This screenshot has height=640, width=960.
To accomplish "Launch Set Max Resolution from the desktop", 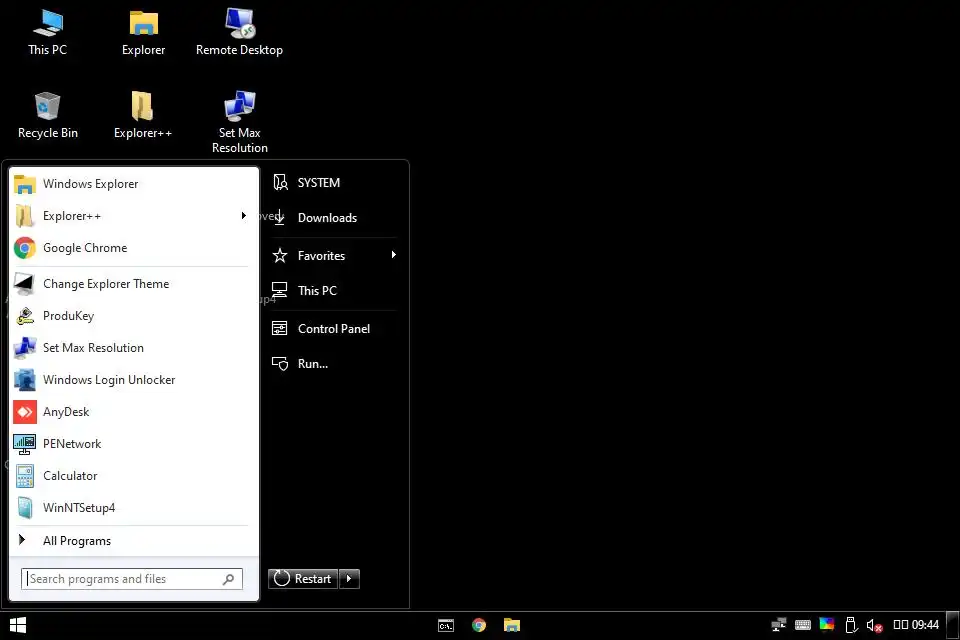I will (239, 122).
